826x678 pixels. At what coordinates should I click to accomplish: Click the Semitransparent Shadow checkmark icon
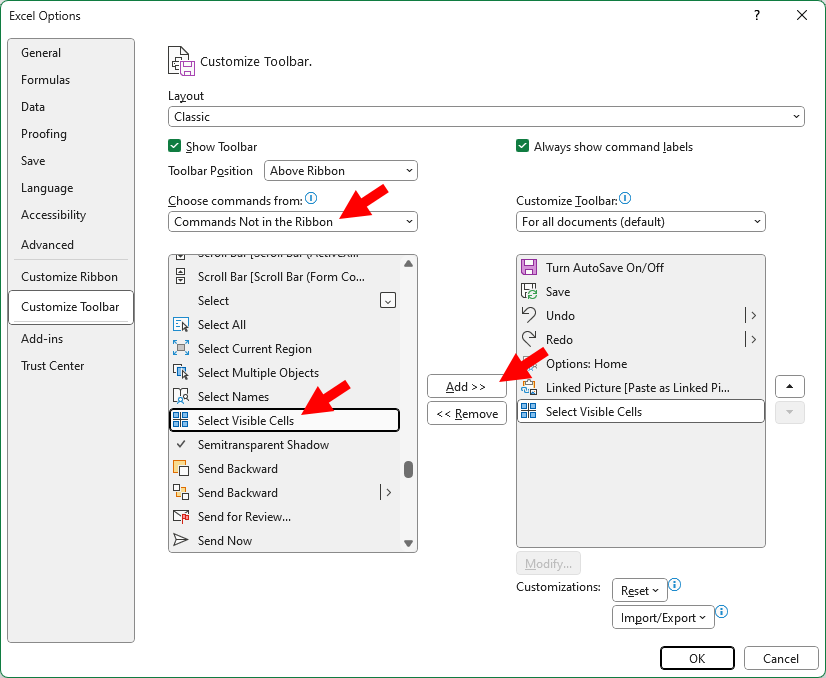coord(181,444)
